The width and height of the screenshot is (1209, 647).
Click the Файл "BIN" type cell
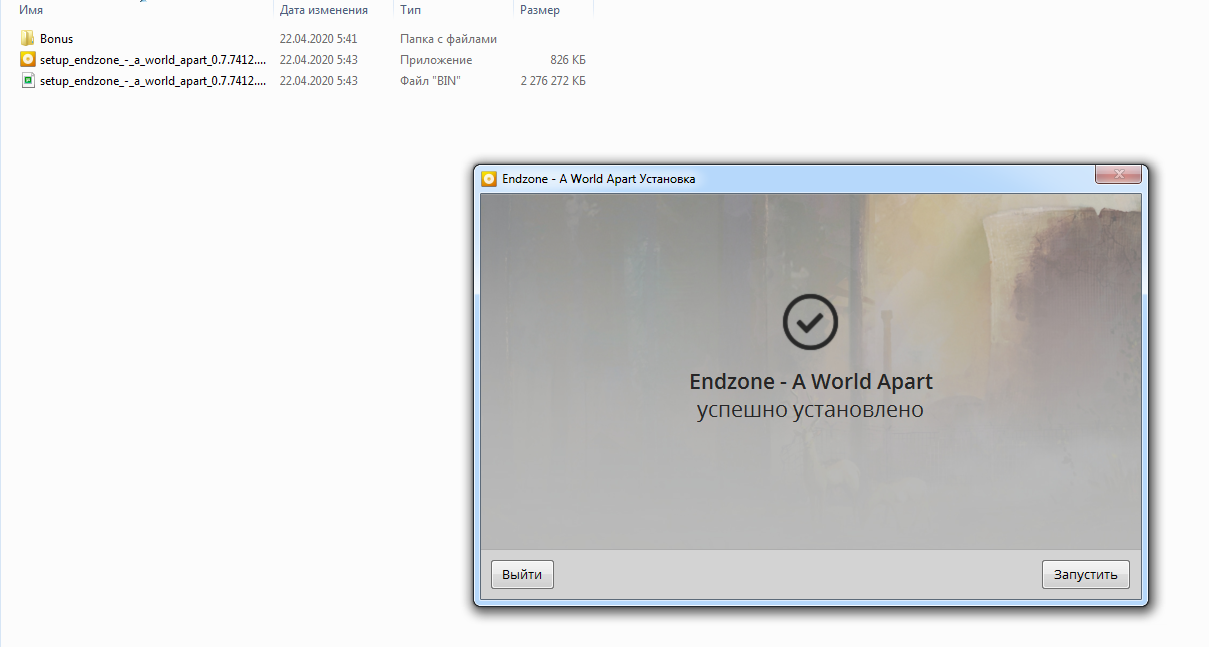[430, 81]
